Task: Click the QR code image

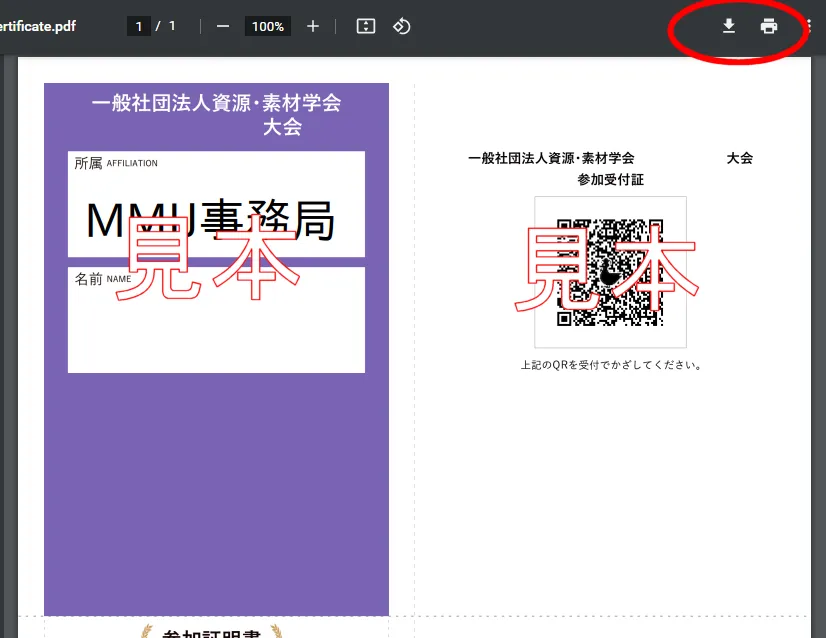Action: 610,272
